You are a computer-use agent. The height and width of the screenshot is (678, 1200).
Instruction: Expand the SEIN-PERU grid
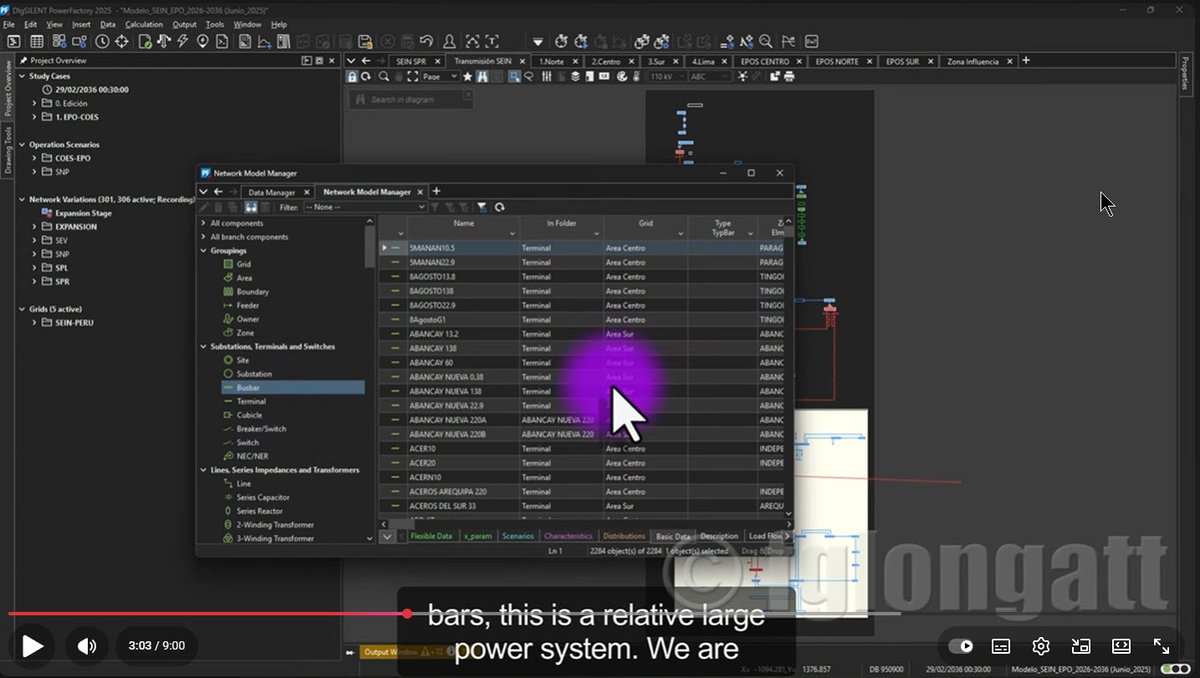34,323
